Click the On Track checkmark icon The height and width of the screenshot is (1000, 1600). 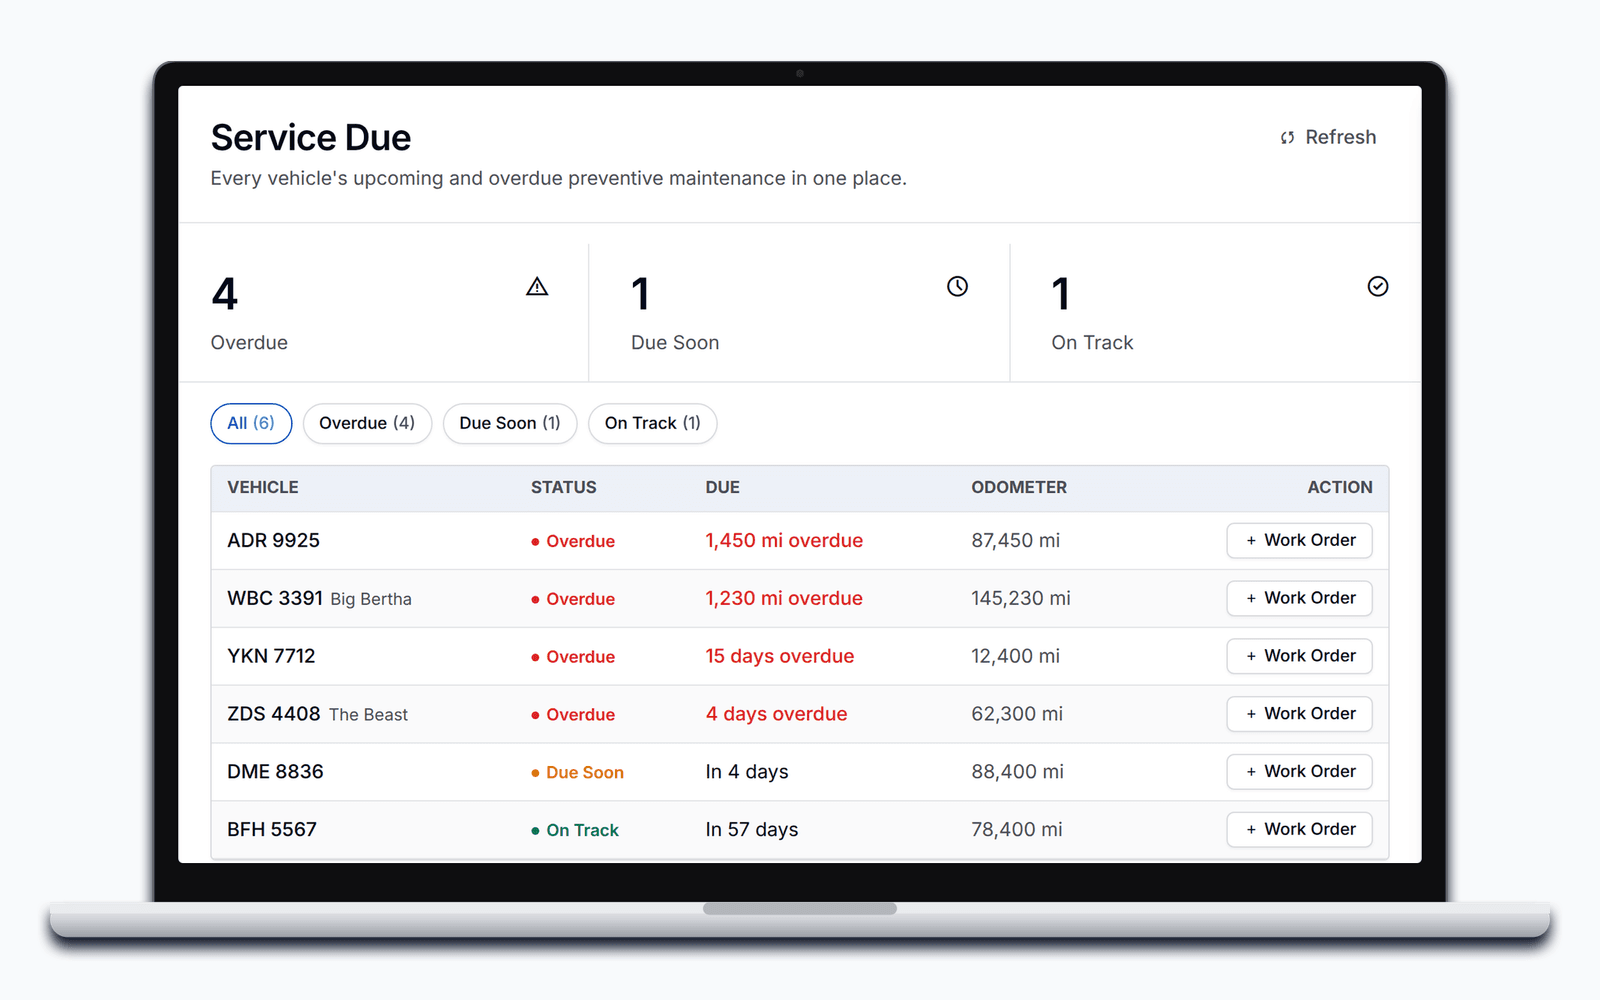point(1378,287)
